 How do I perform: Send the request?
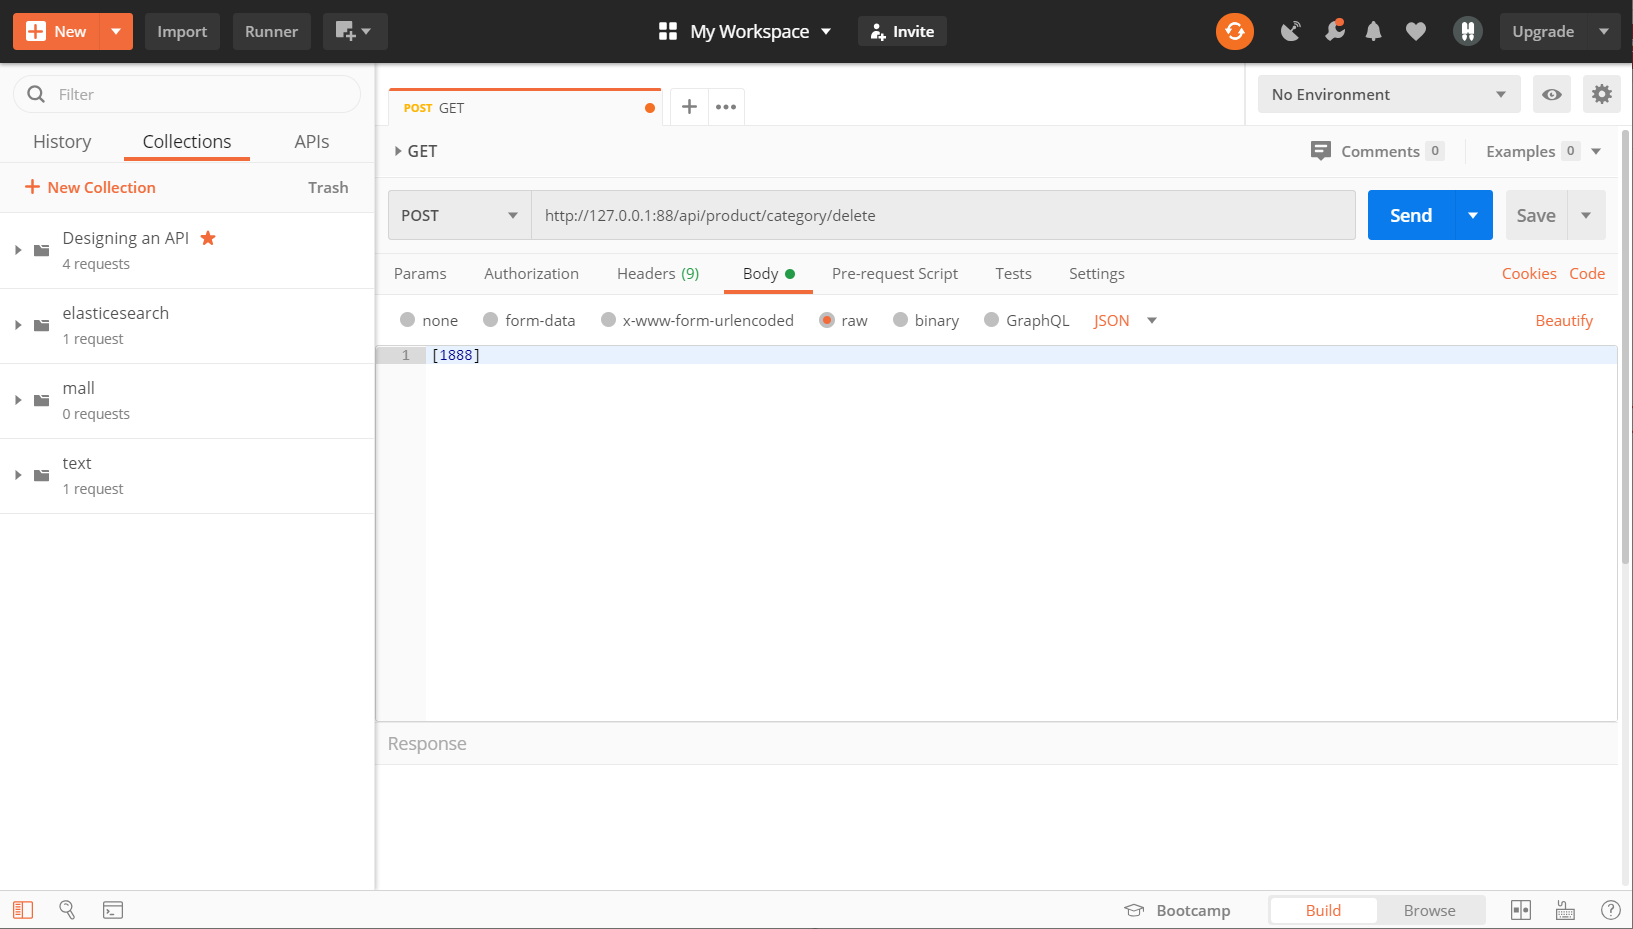pos(1411,215)
